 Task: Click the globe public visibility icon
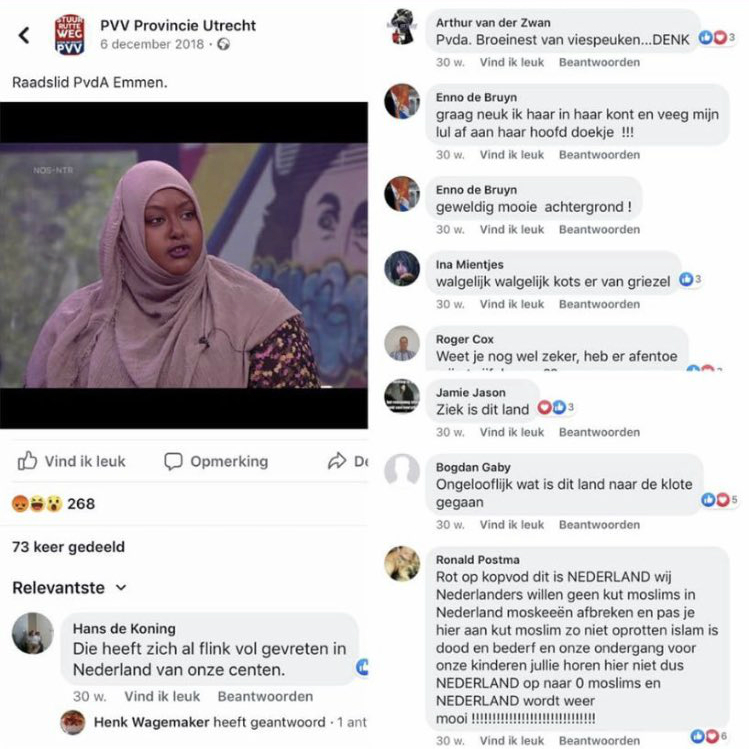point(223,44)
